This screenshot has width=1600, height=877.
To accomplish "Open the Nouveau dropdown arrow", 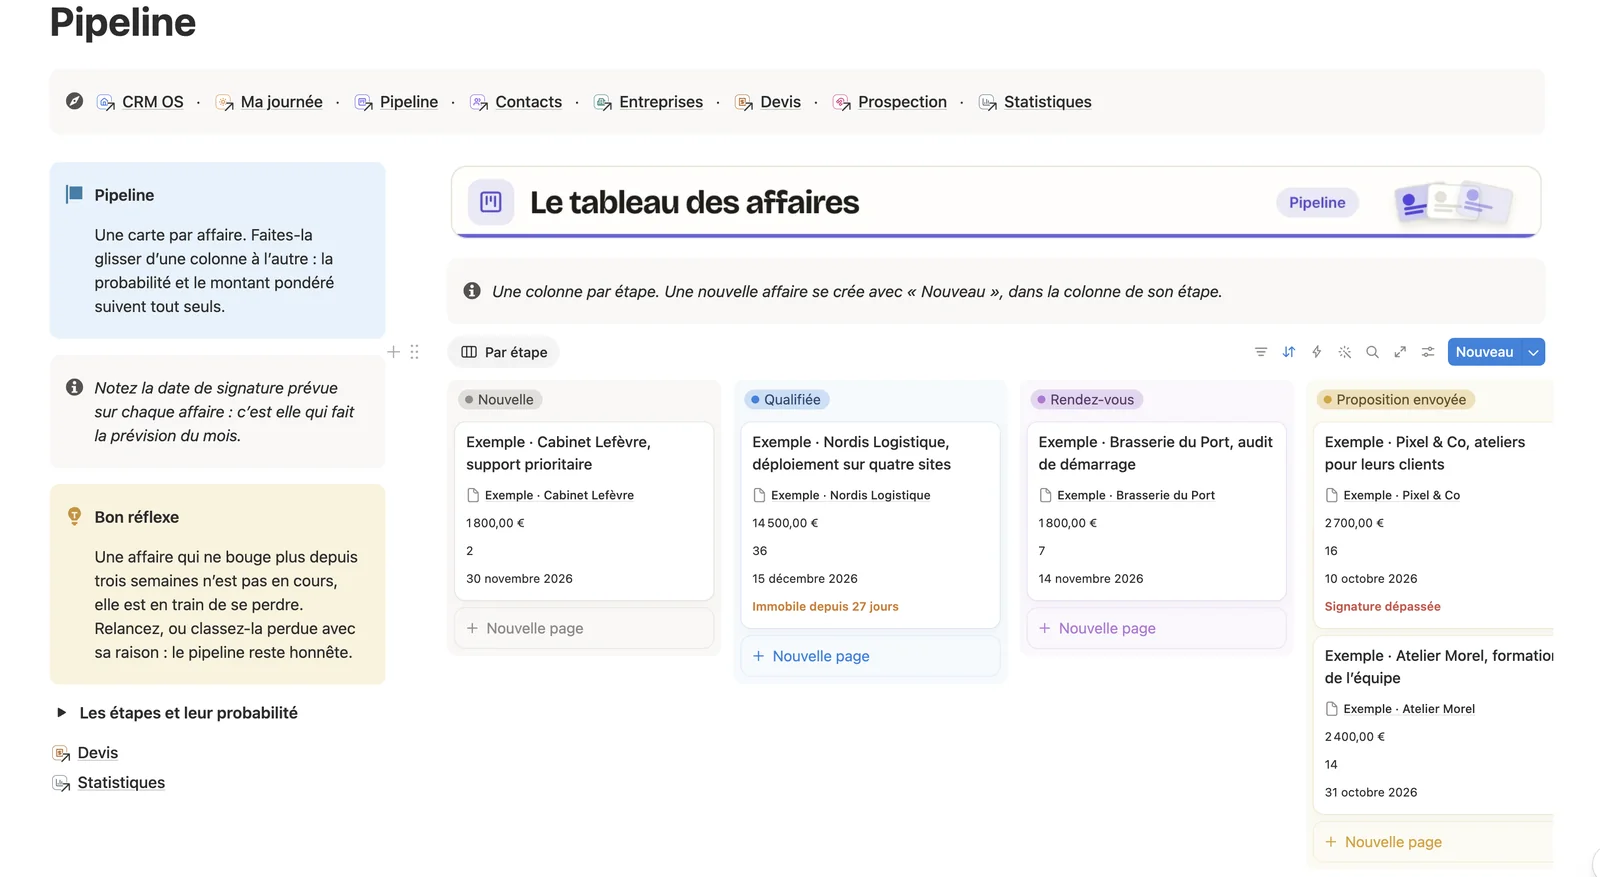I will (1533, 352).
